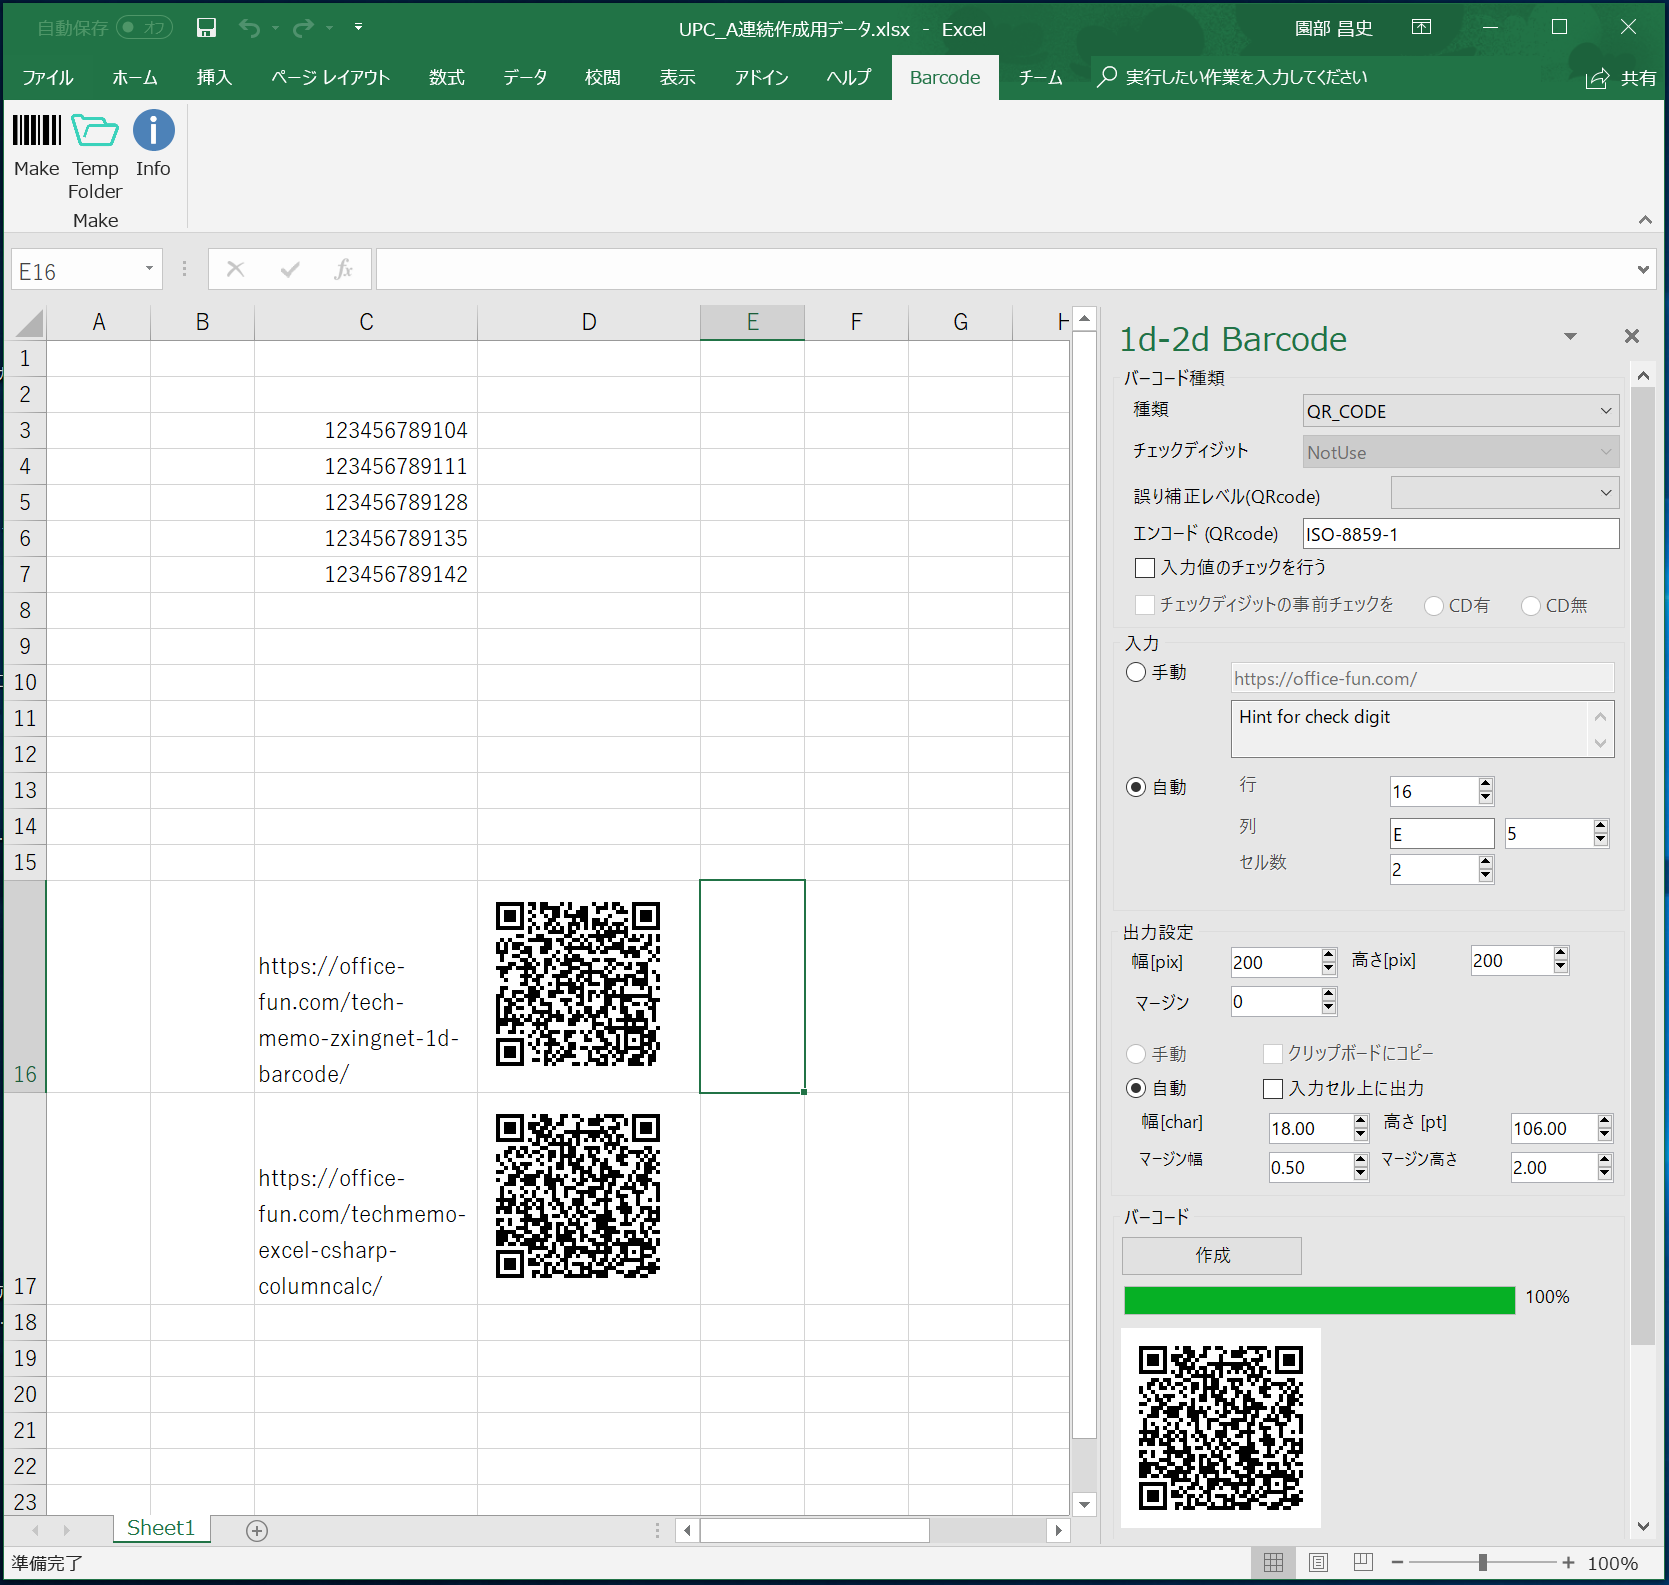Image resolution: width=1669 pixels, height=1585 pixels.
Task: Close the 1d-2d Barcode pane
Action: [x=1632, y=337]
